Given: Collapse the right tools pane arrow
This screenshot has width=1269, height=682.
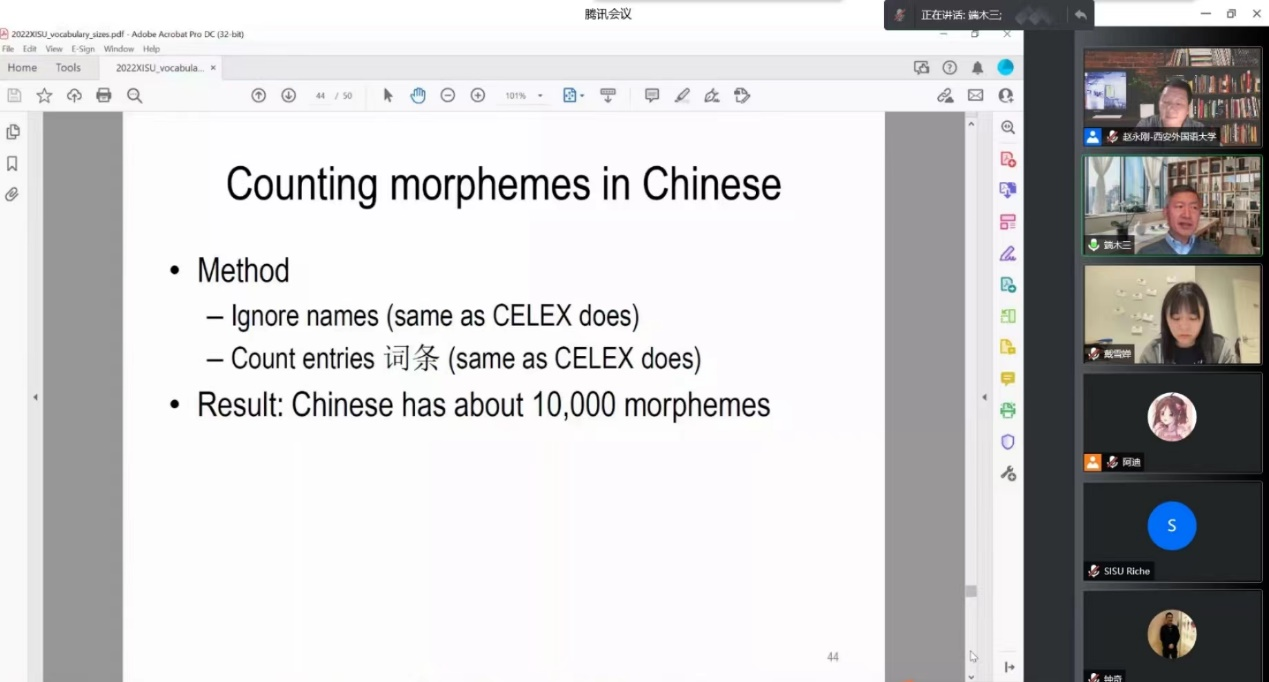Looking at the screenshot, I should pyautogui.click(x=984, y=397).
